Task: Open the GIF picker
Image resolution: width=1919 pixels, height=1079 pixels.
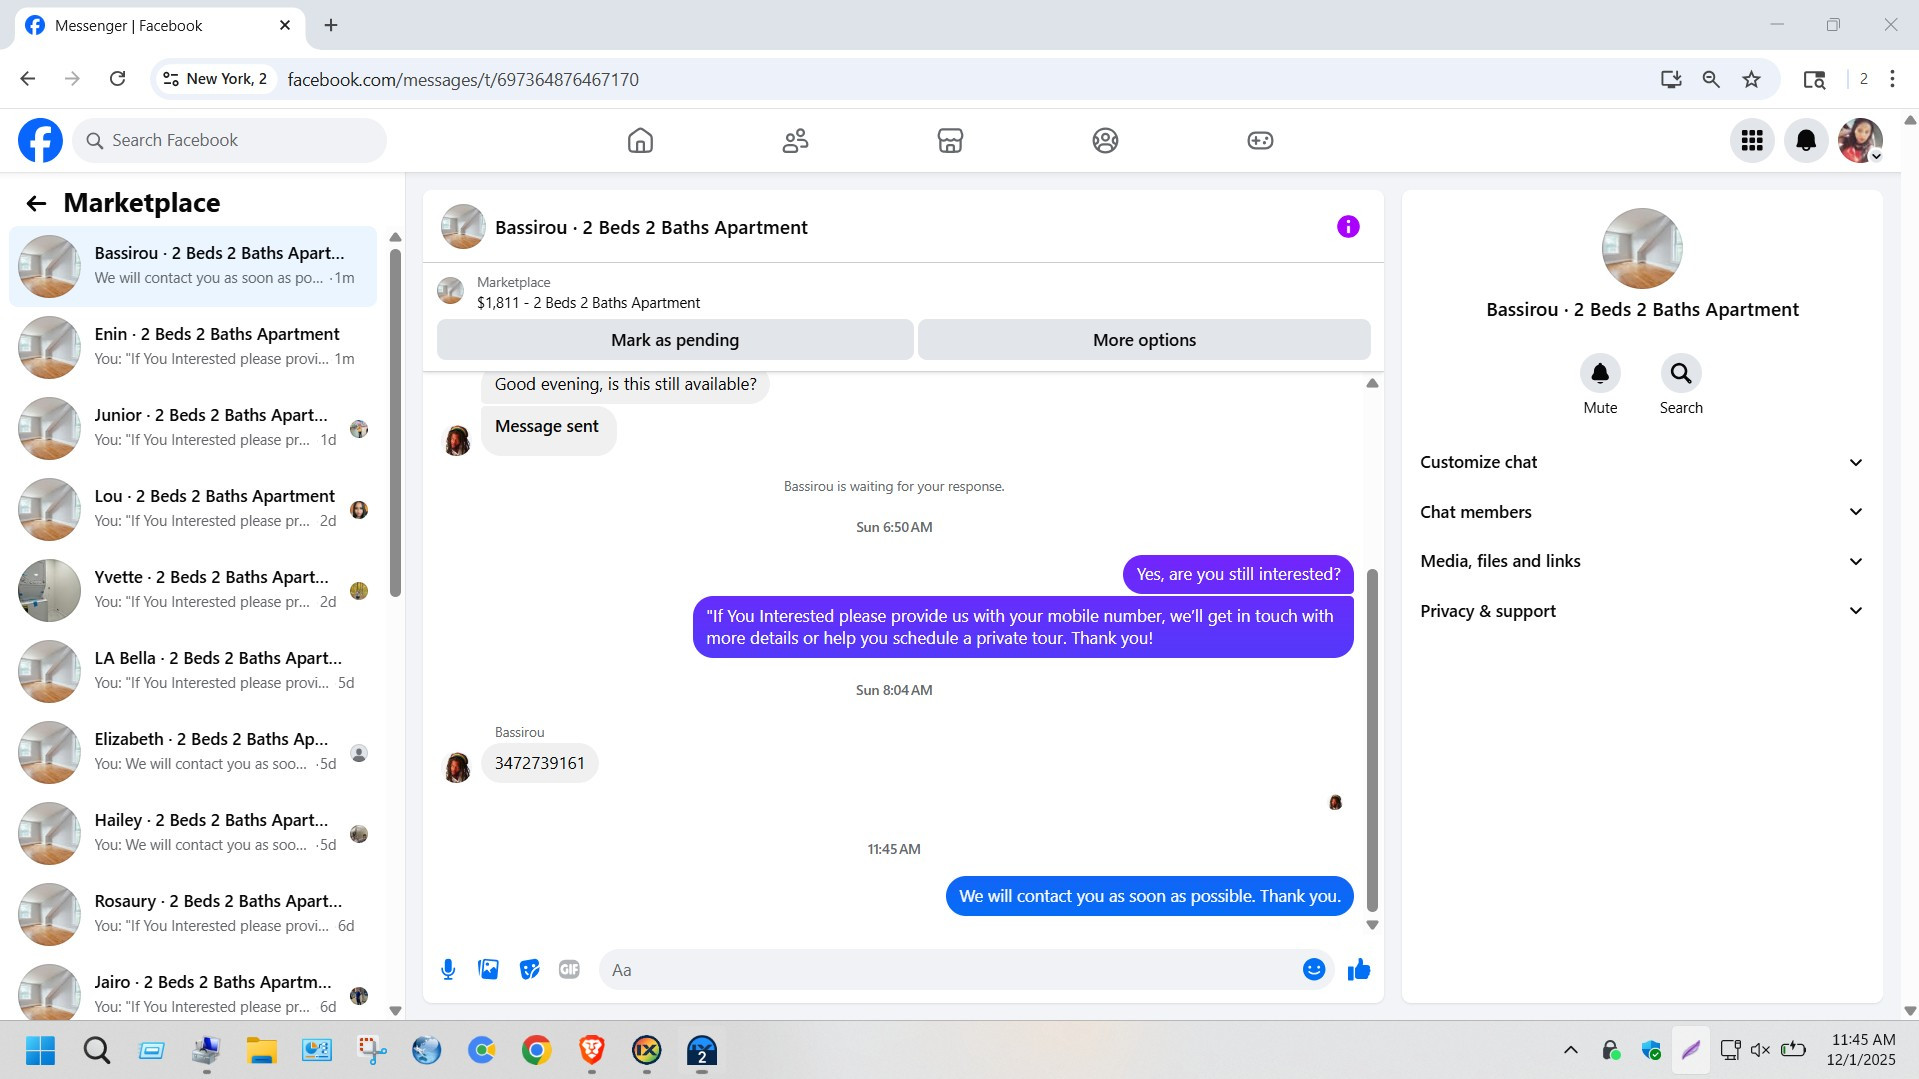Action: 569,970
